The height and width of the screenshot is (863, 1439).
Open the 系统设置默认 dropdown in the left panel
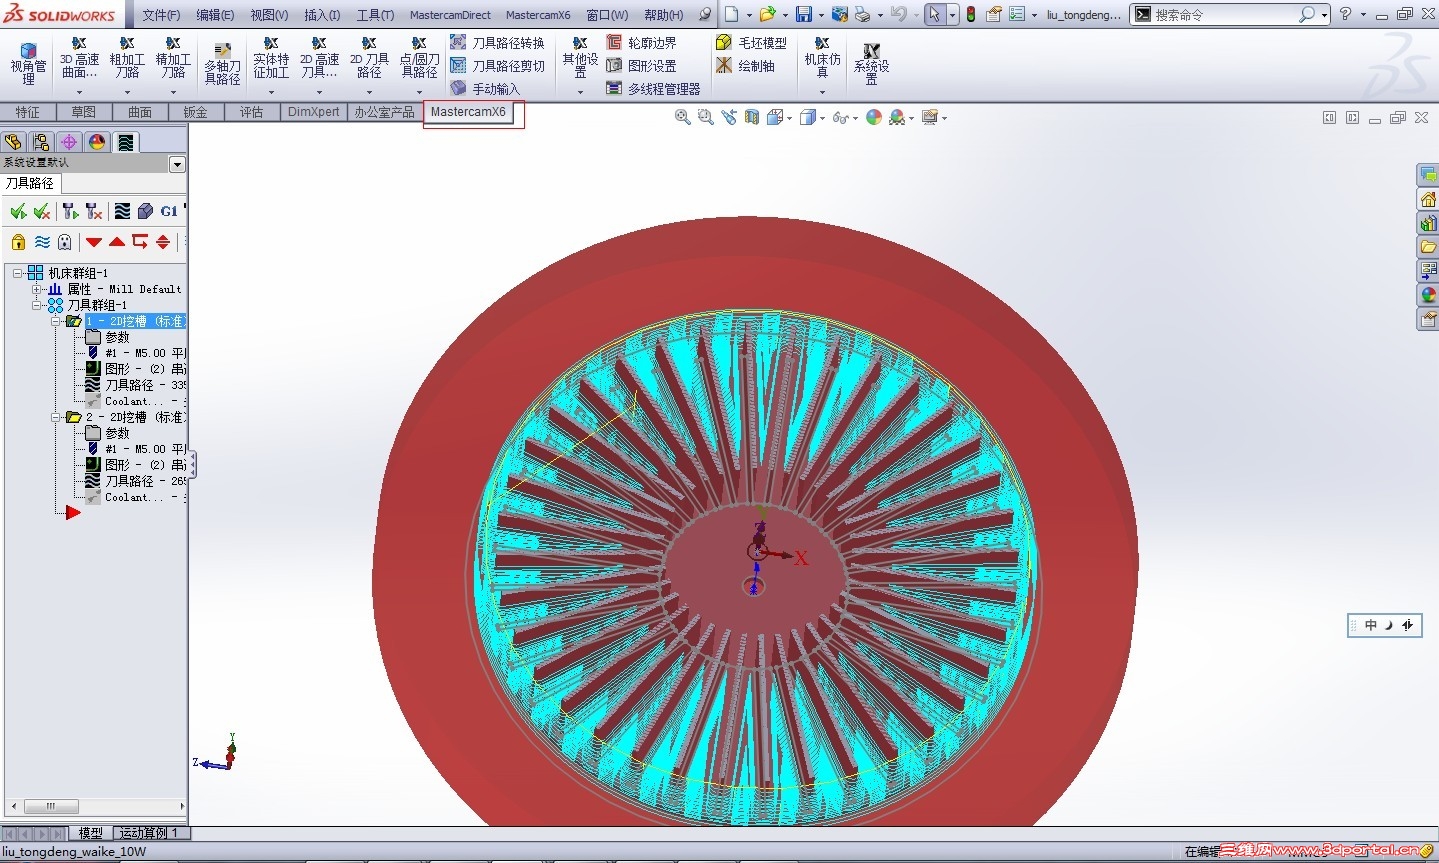coord(177,164)
